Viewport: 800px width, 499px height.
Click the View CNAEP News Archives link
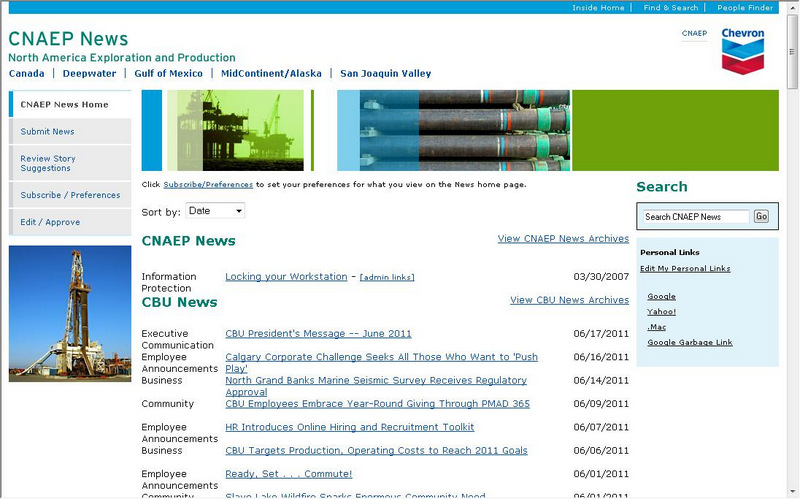[563, 239]
